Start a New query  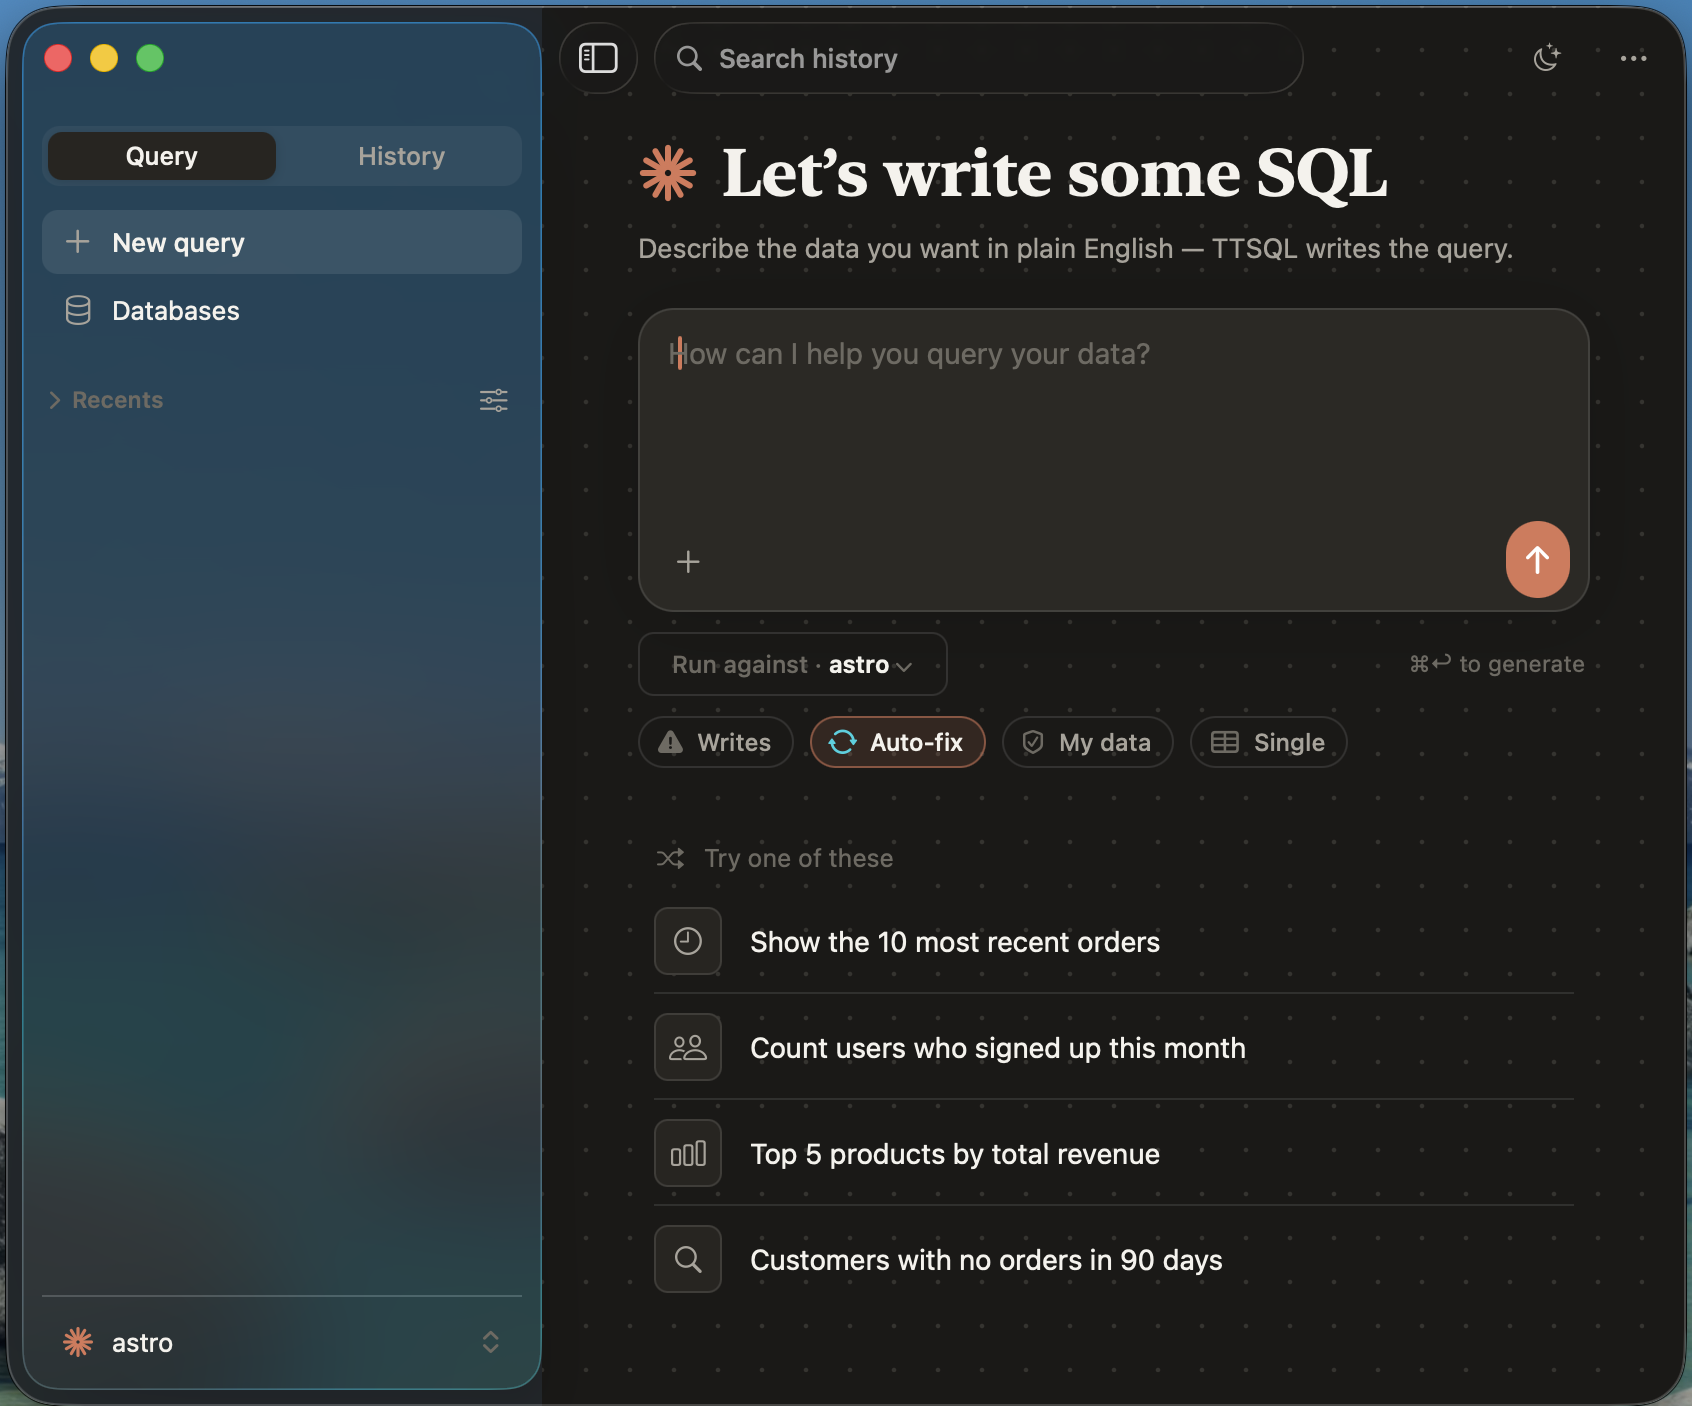pos(282,242)
